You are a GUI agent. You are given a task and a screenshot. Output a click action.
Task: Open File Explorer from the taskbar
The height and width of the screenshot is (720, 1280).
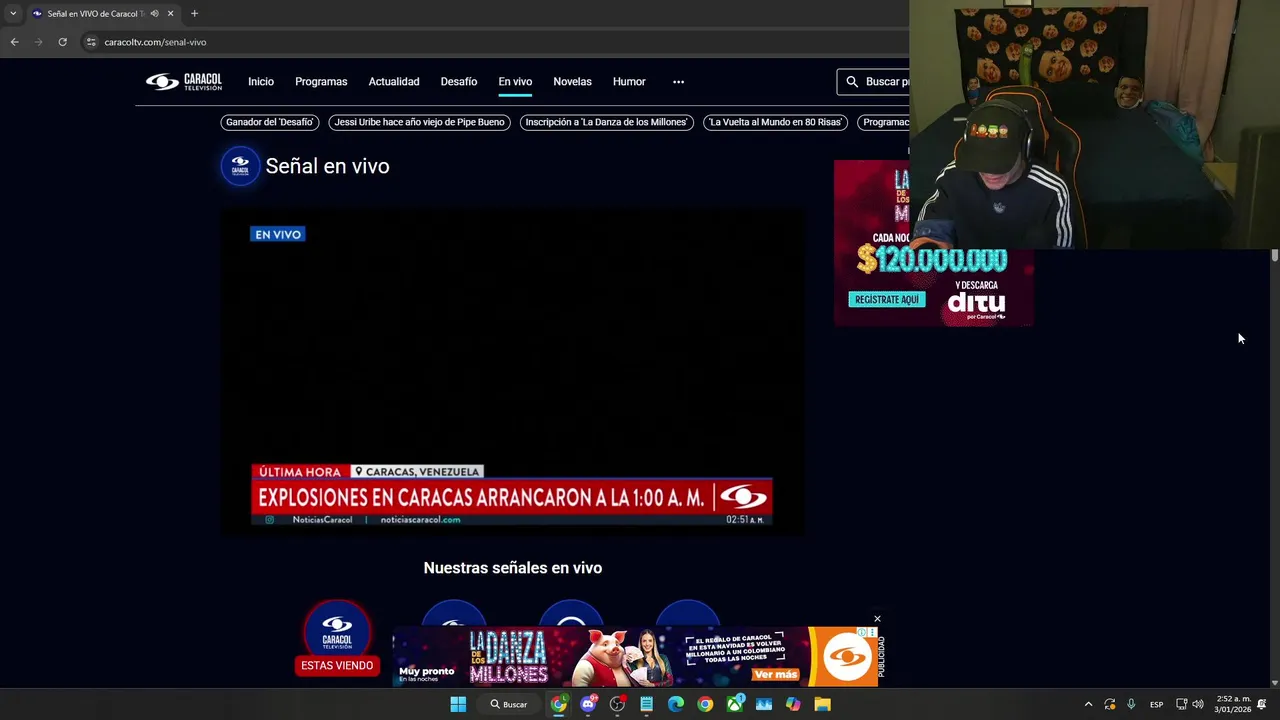pyautogui.click(x=822, y=704)
